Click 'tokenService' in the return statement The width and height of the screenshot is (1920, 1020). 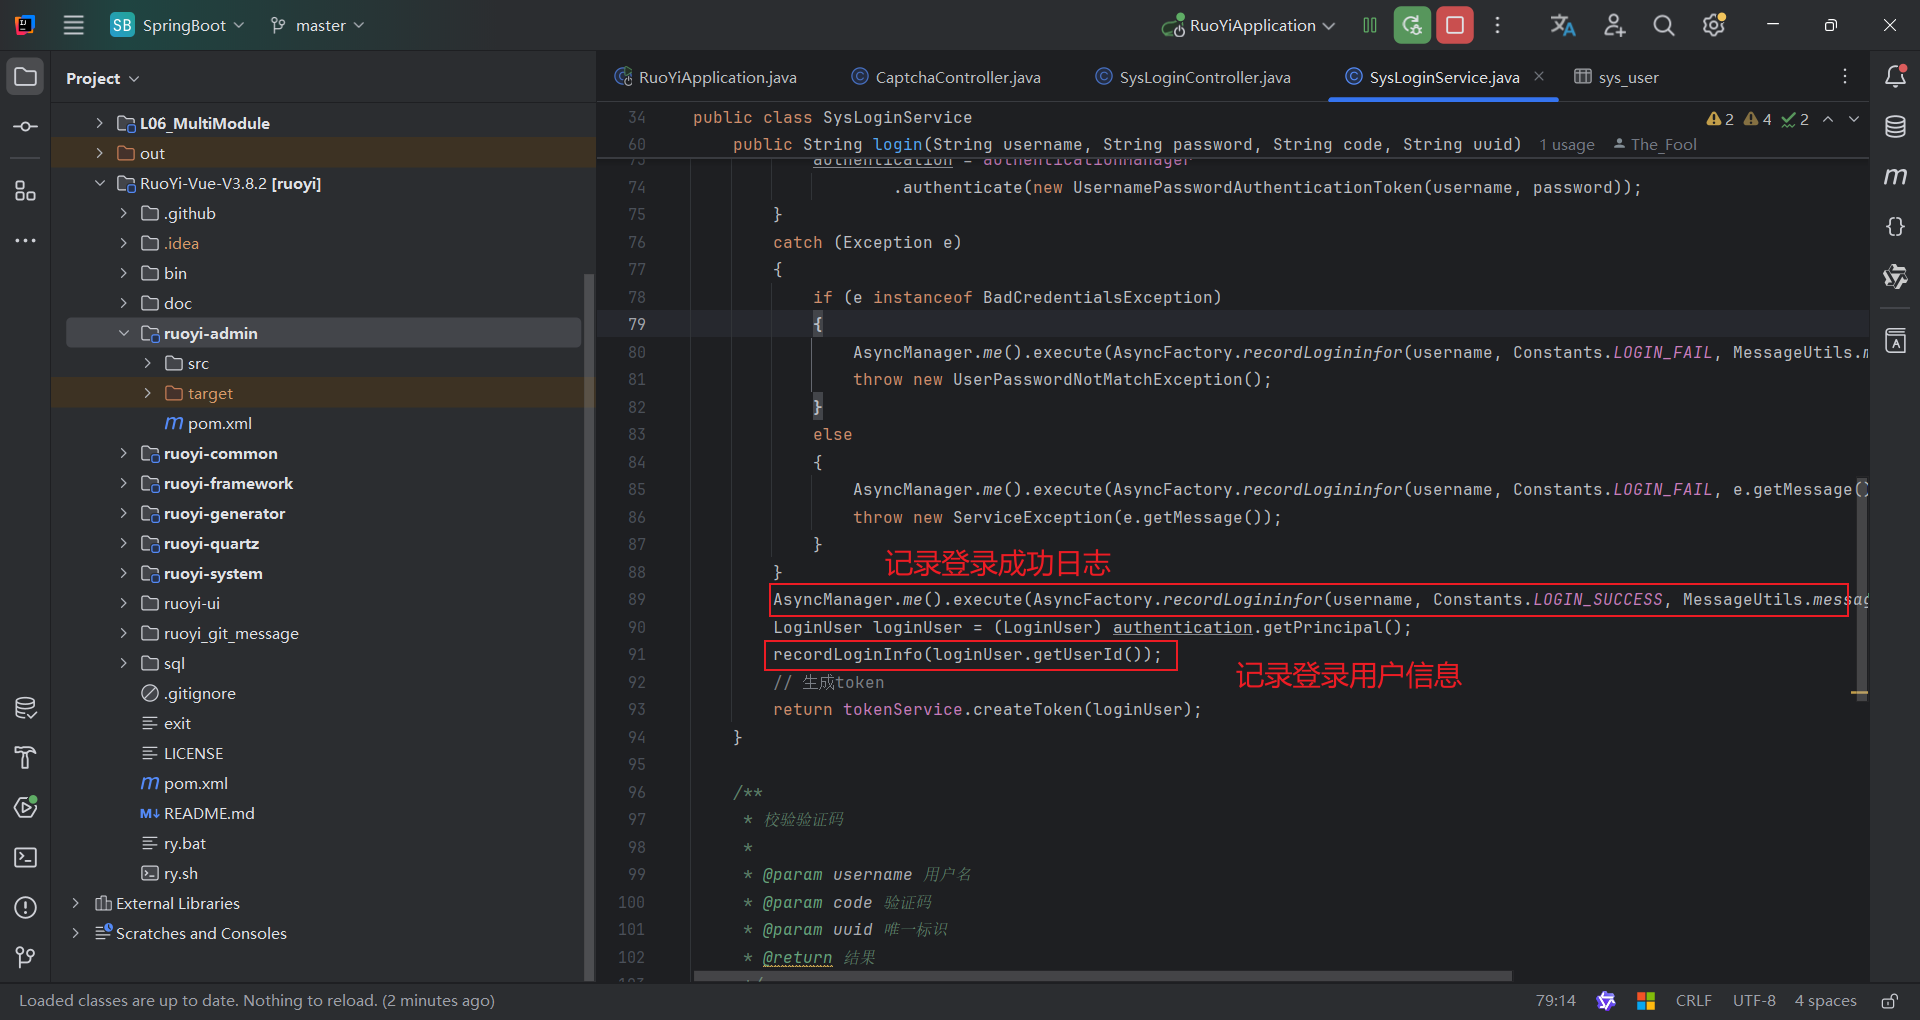pos(902,709)
